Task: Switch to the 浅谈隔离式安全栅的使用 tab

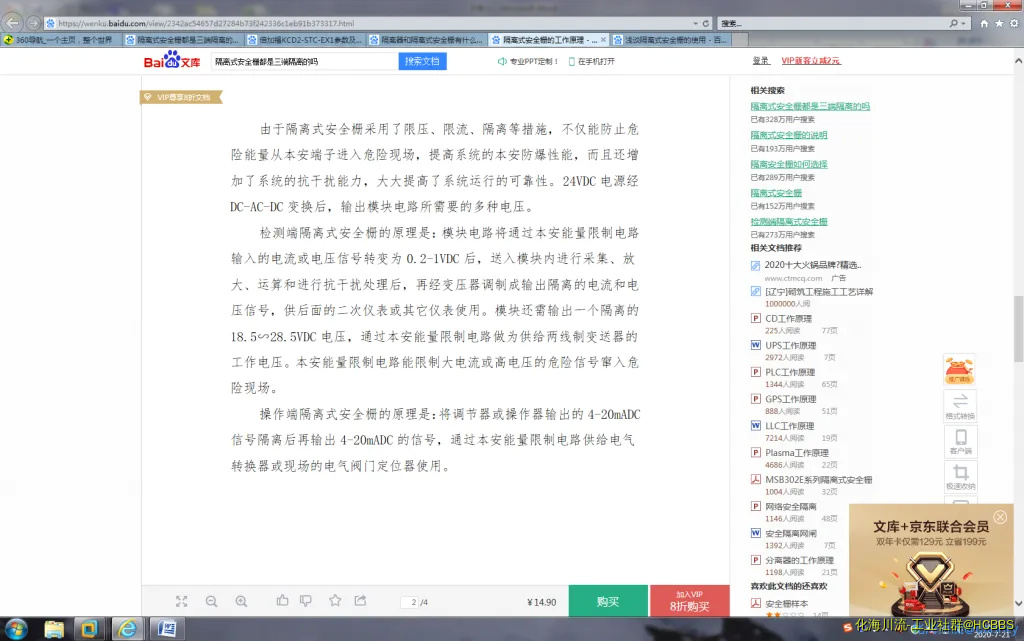Action: pyautogui.click(x=670, y=40)
